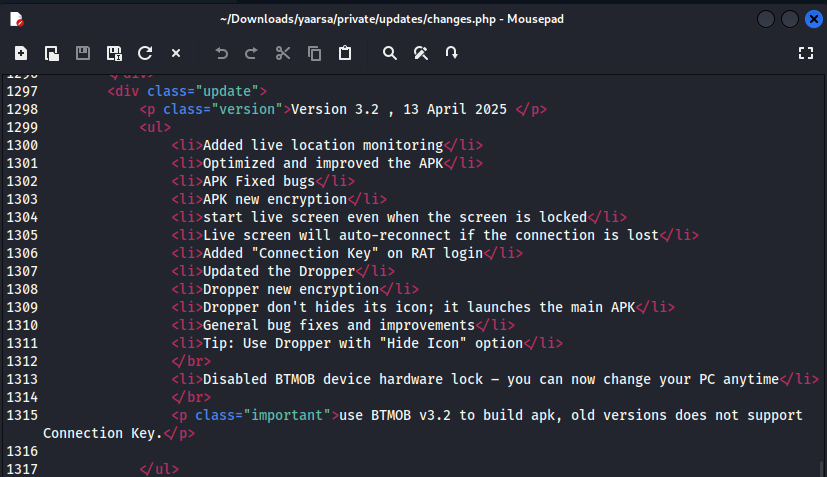Click the Go To line icon
The height and width of the screenshot is (477, 827).
451,53
